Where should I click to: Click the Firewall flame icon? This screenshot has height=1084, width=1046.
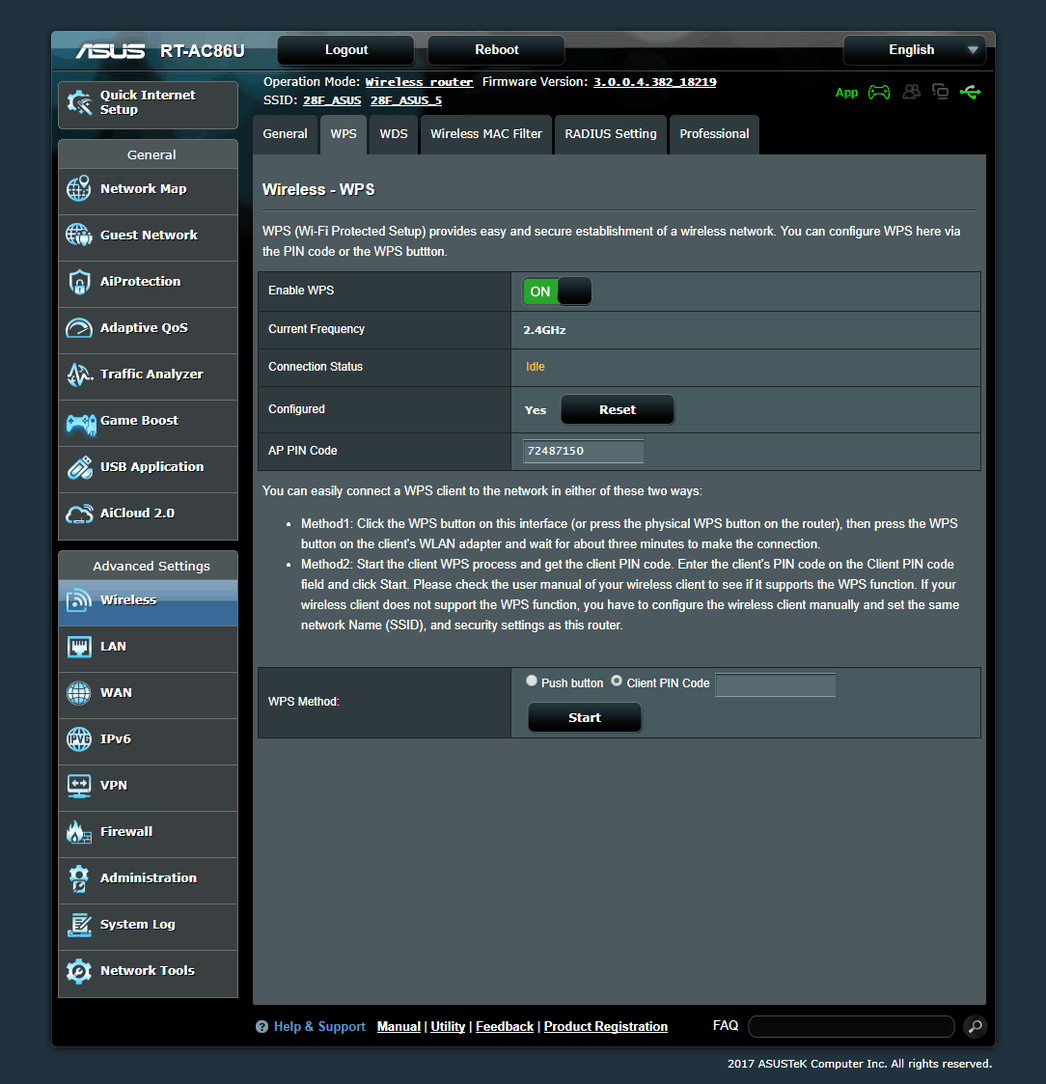click(x=79, y=832)
